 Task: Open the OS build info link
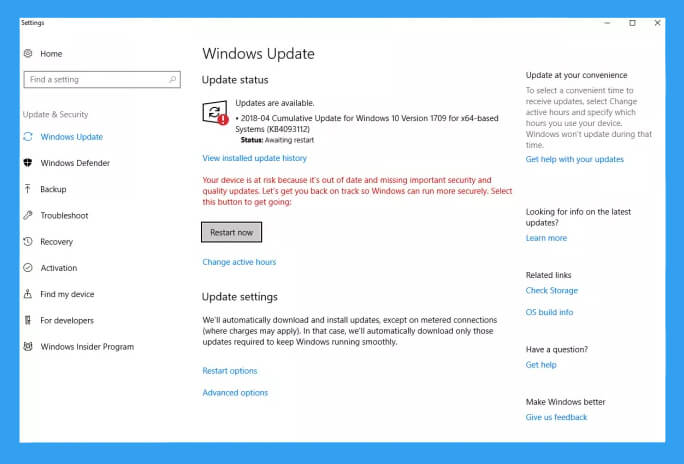(549, 312)
